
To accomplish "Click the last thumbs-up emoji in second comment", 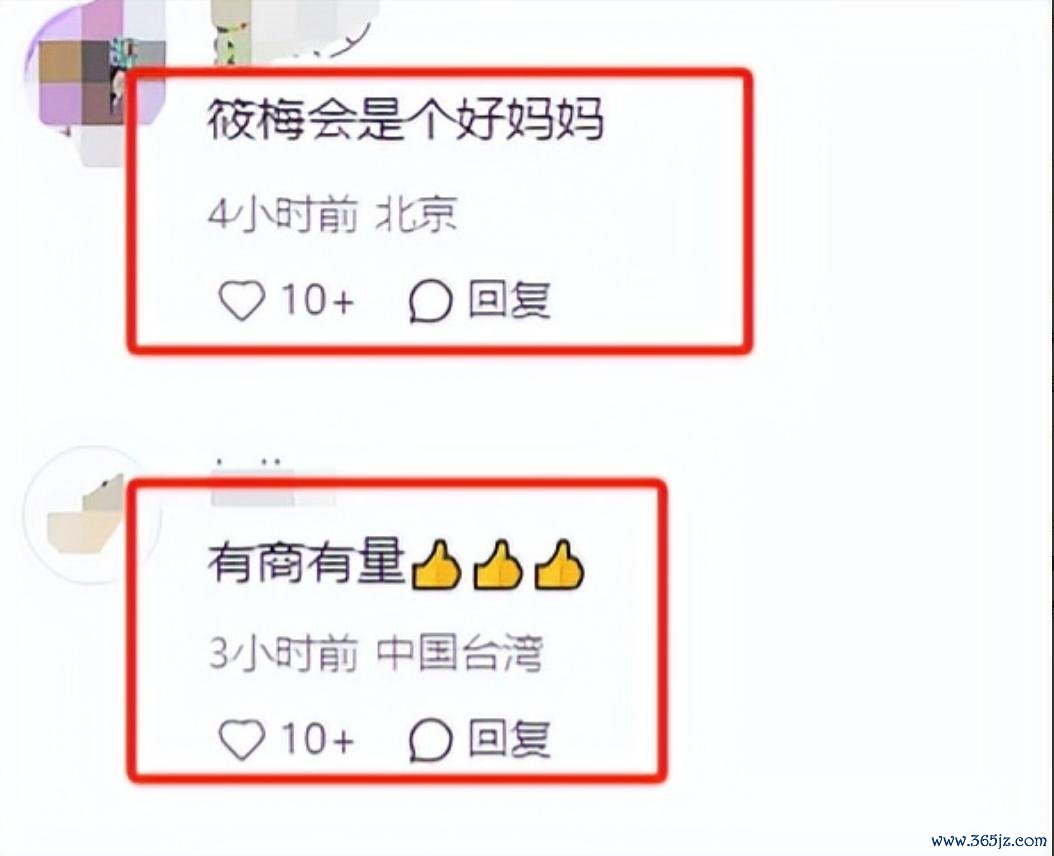I will 559,565.
